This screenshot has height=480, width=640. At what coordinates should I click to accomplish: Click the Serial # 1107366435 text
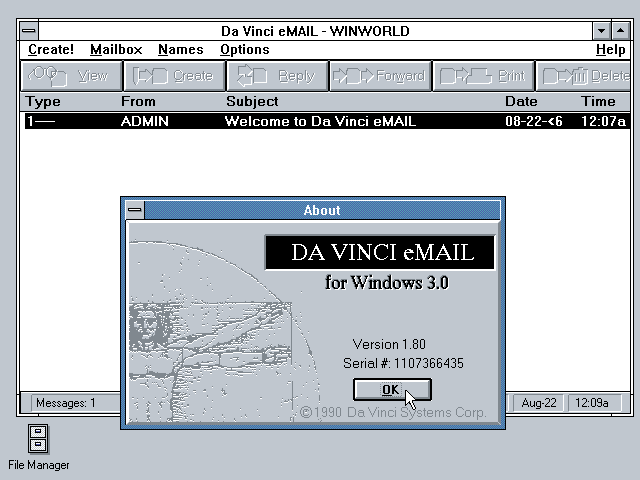pos(403,363)
